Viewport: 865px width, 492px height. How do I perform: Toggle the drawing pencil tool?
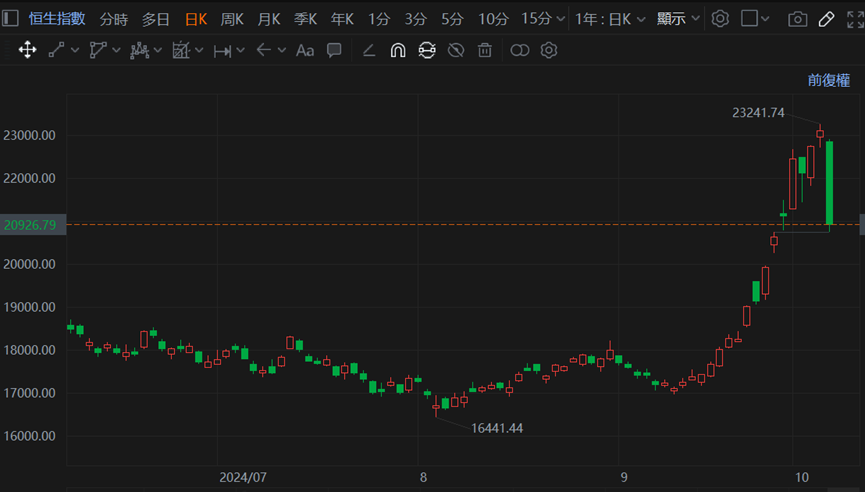(x=826, y=19)
